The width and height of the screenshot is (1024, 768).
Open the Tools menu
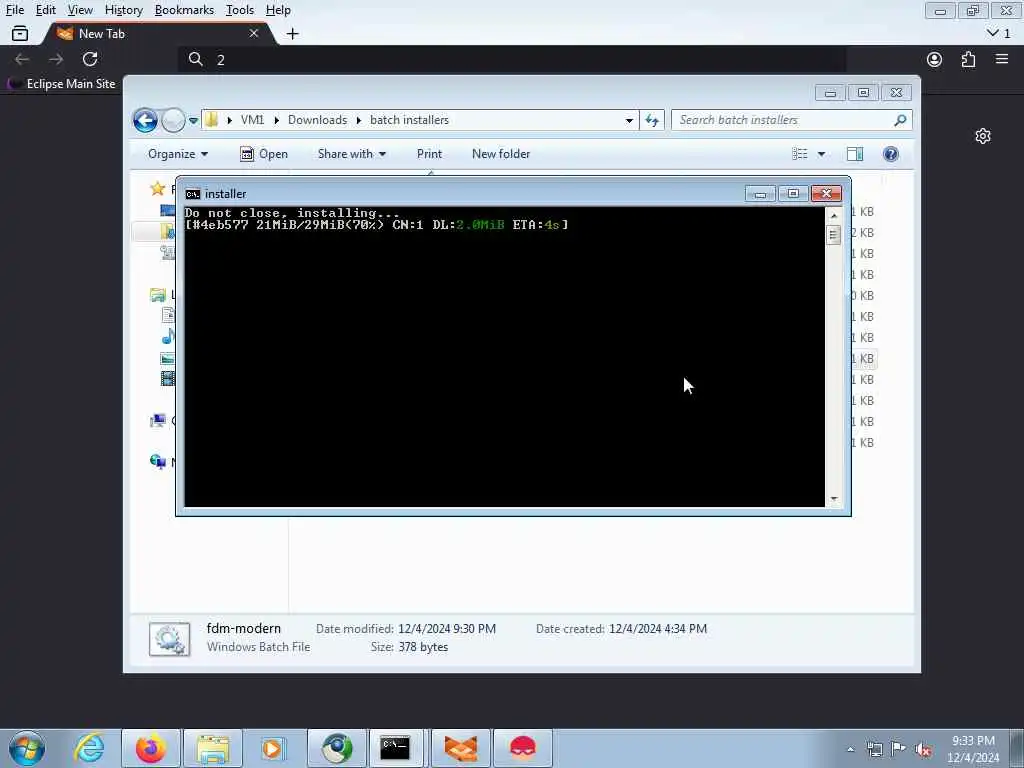click(240, 10)
